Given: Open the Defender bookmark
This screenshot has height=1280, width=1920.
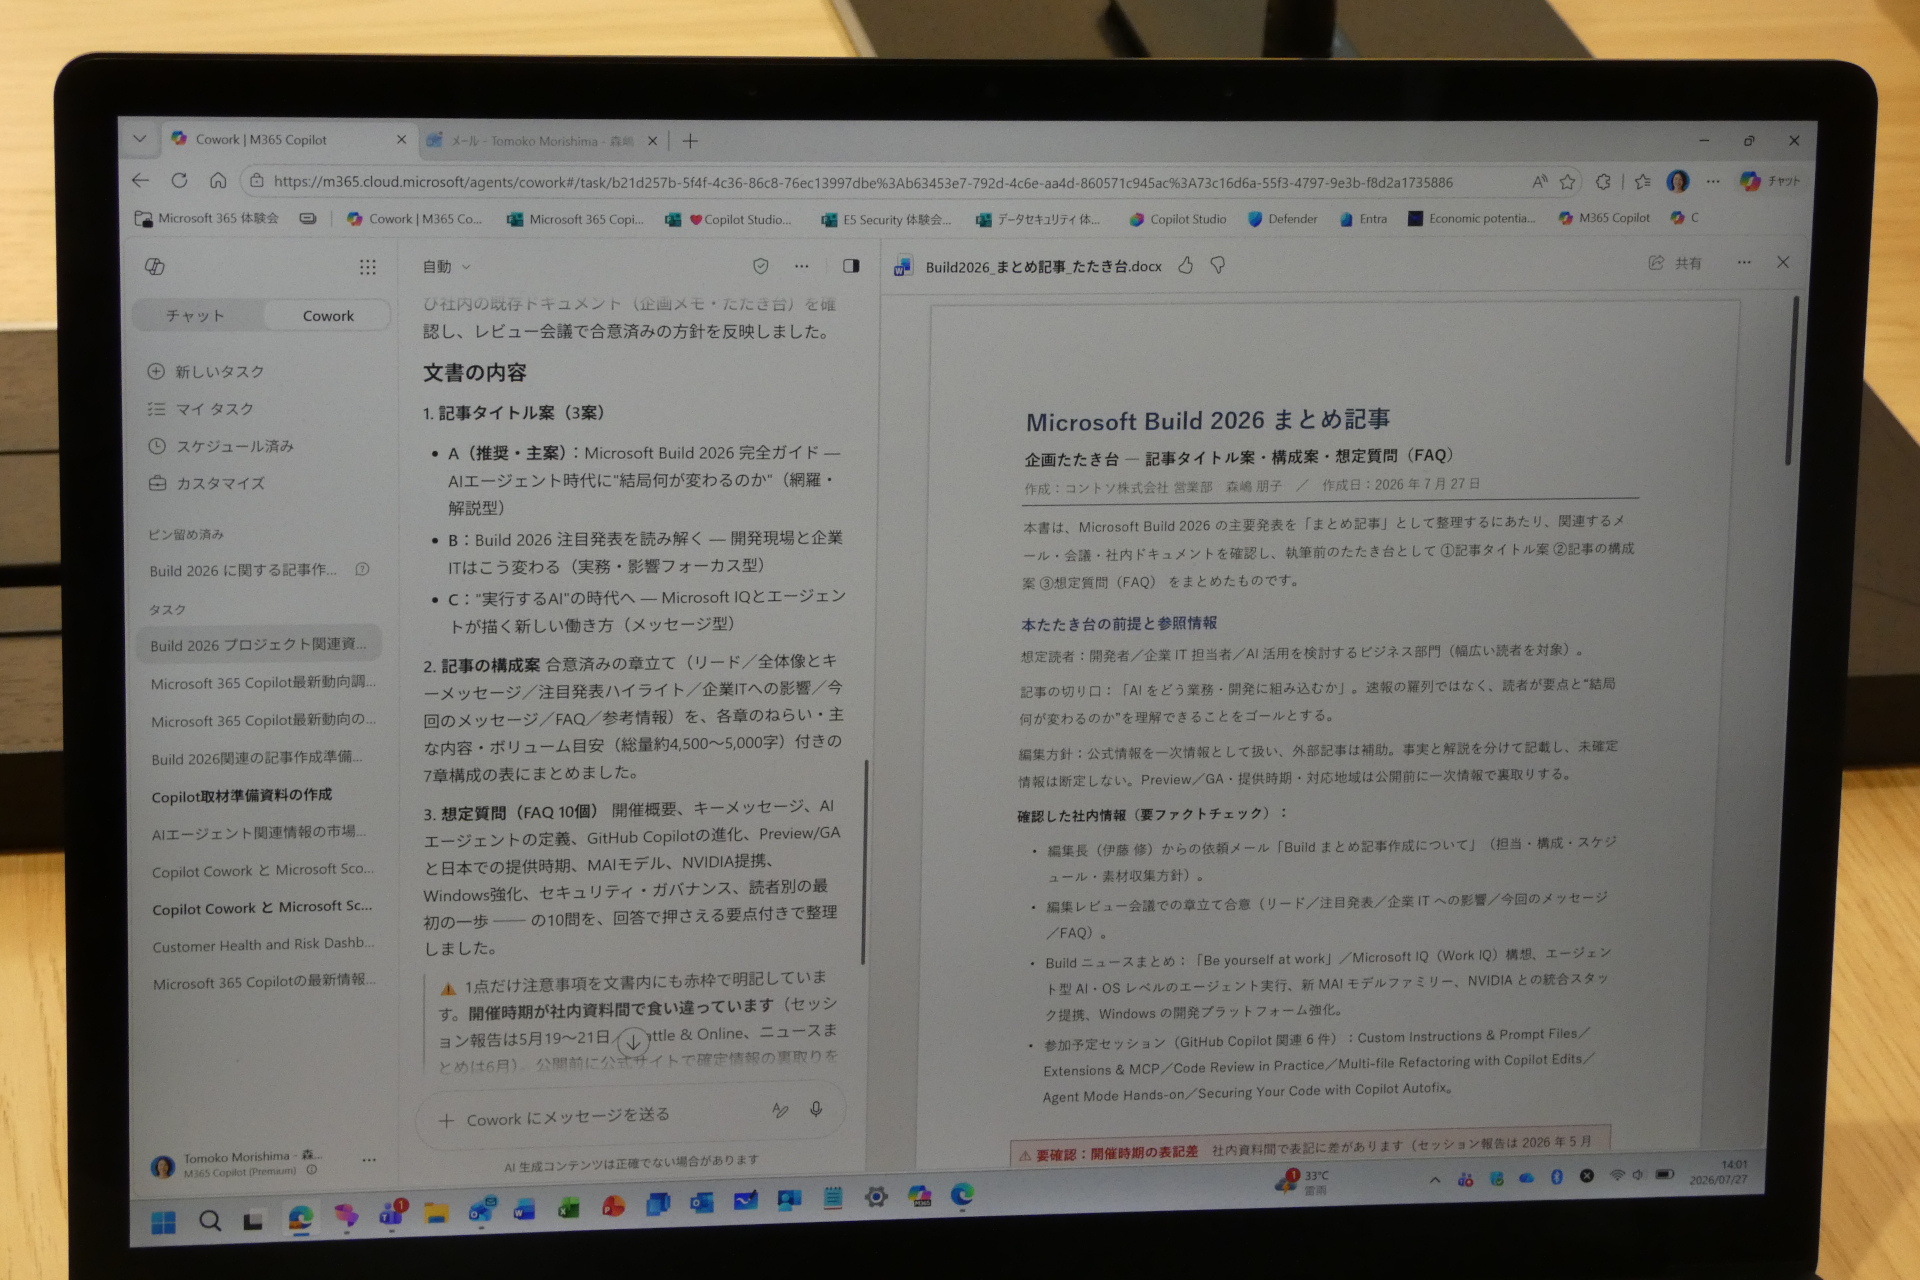Looking at the screenshot, I should click(1283, 219).
